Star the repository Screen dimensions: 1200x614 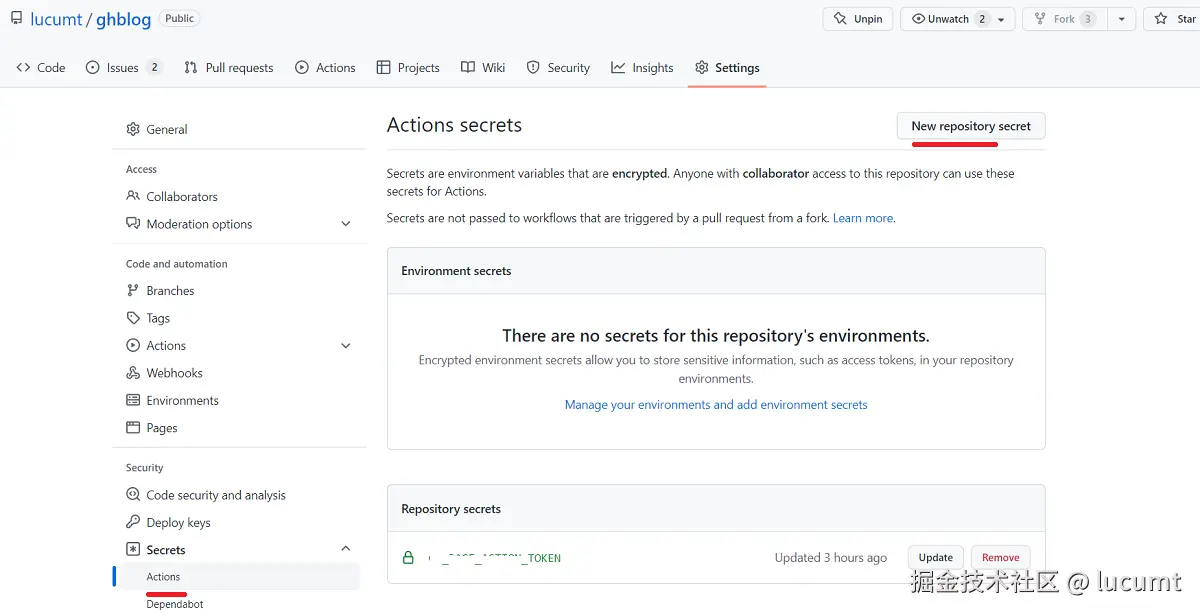tap(1172, 19)
